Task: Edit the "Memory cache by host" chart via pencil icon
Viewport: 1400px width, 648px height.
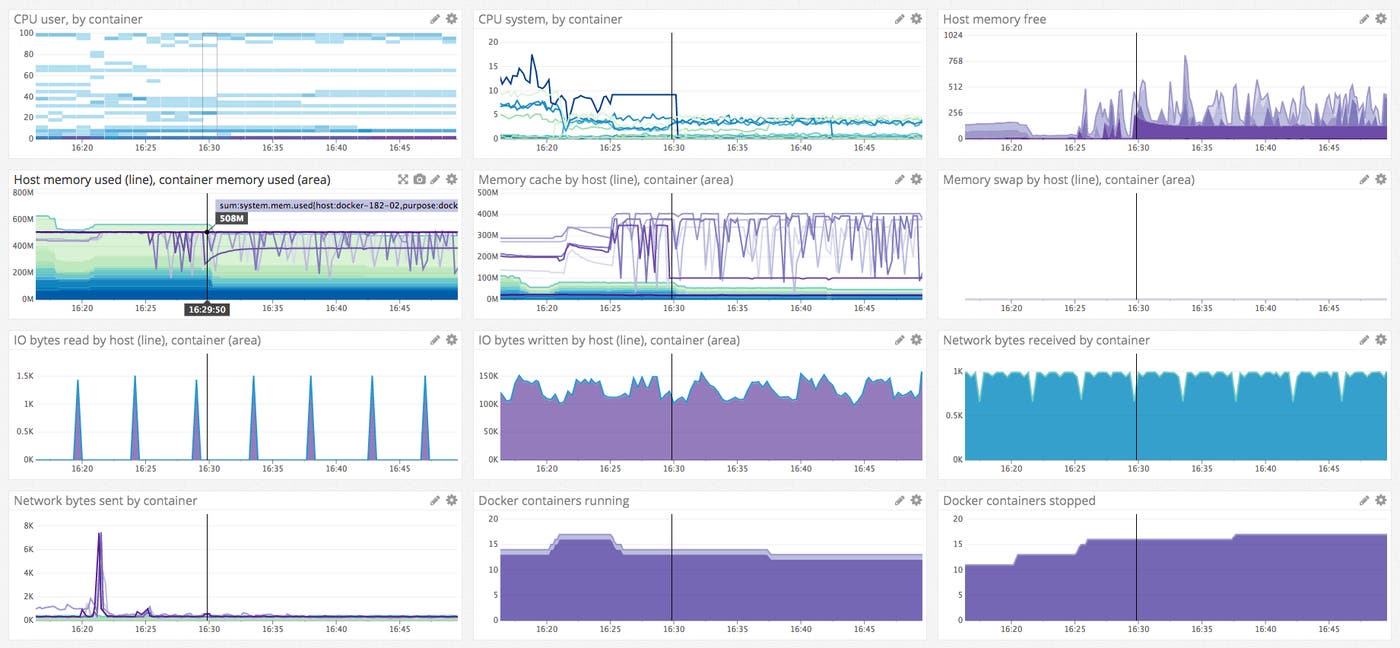Action: coord(899,179)
